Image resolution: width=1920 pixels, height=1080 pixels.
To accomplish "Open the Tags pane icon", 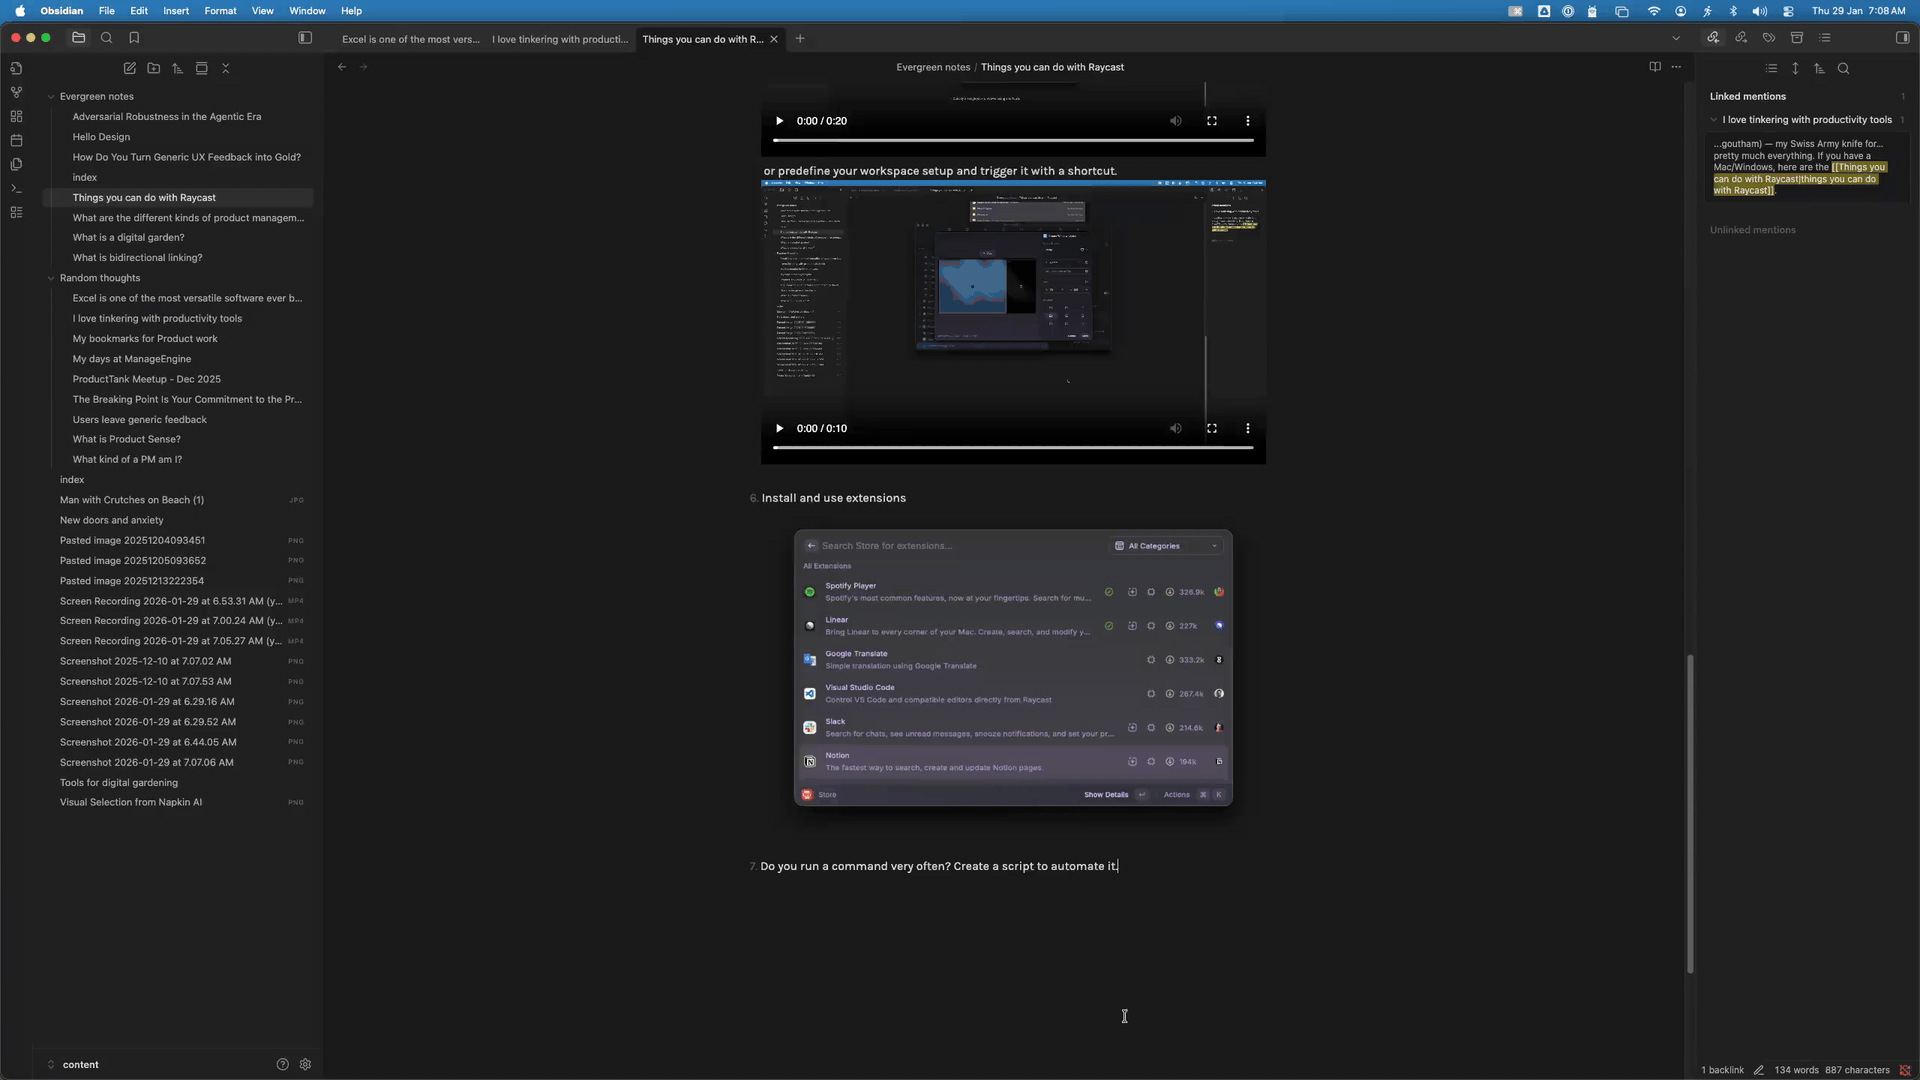I will [1769, 38].
